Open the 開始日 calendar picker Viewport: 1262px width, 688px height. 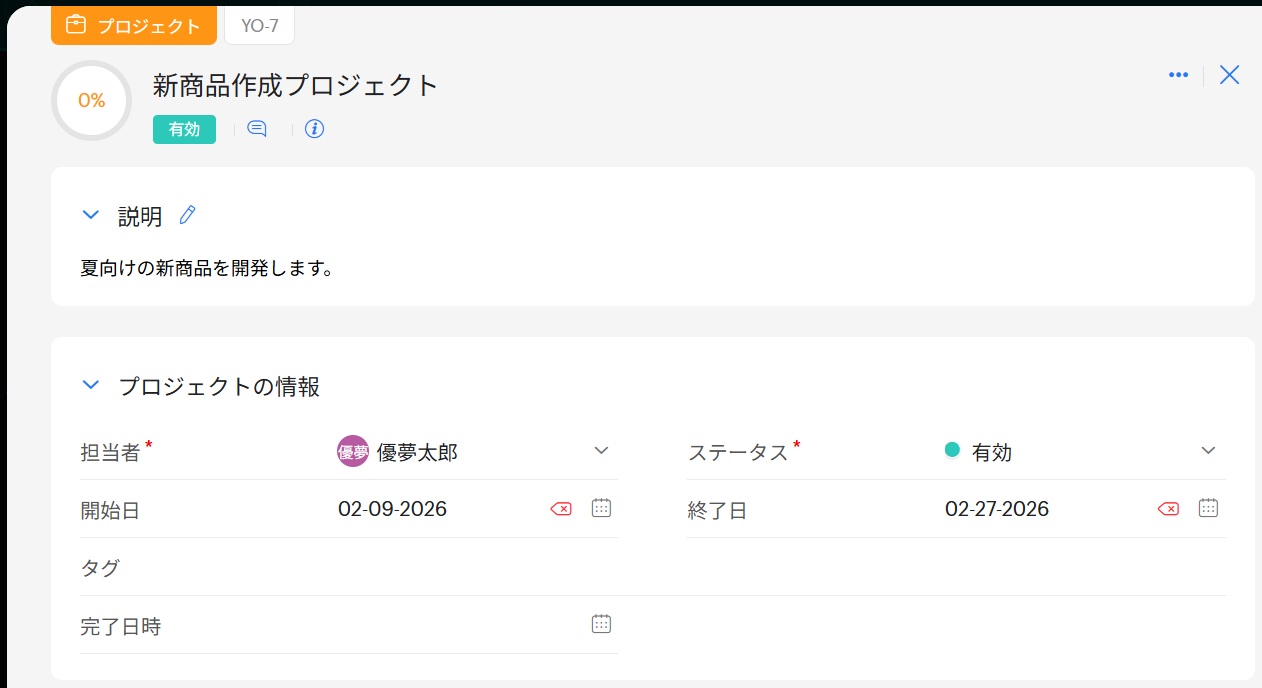pos(601,508)
